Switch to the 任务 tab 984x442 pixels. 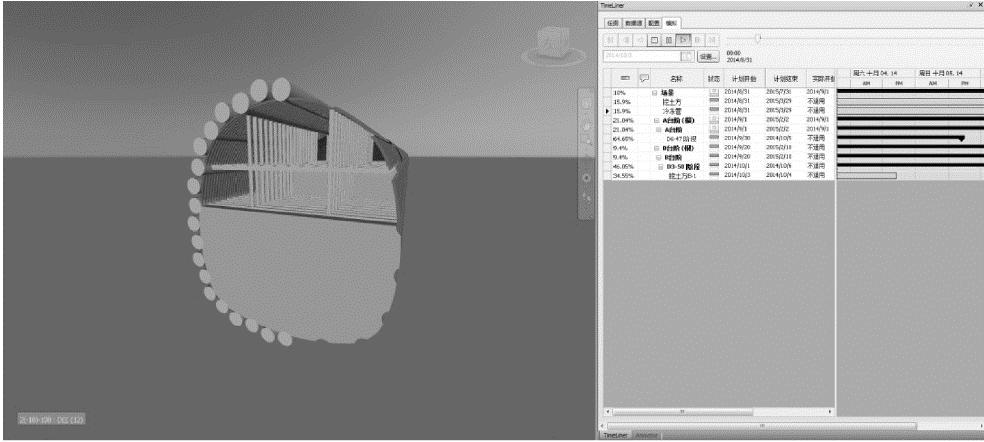(x=612, y=23)
